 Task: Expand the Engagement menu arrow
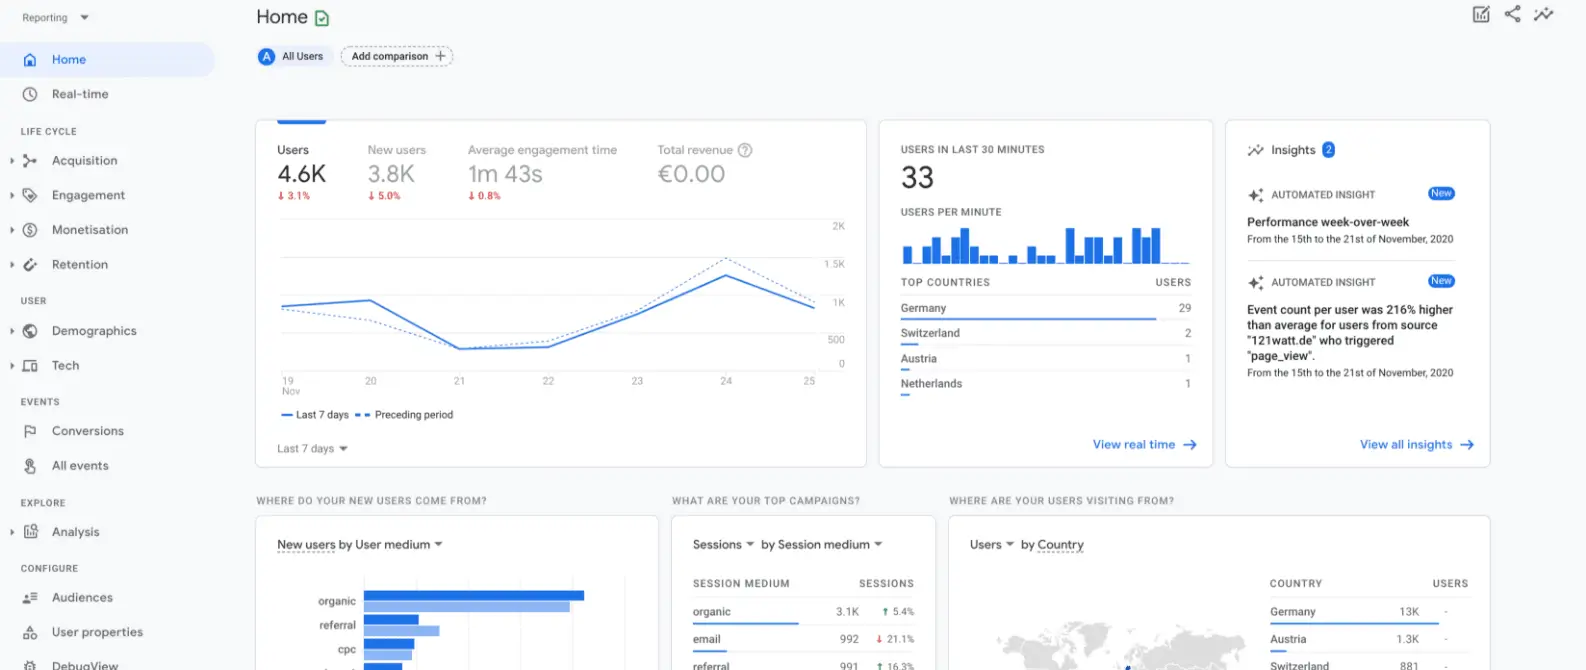[11, 195]
